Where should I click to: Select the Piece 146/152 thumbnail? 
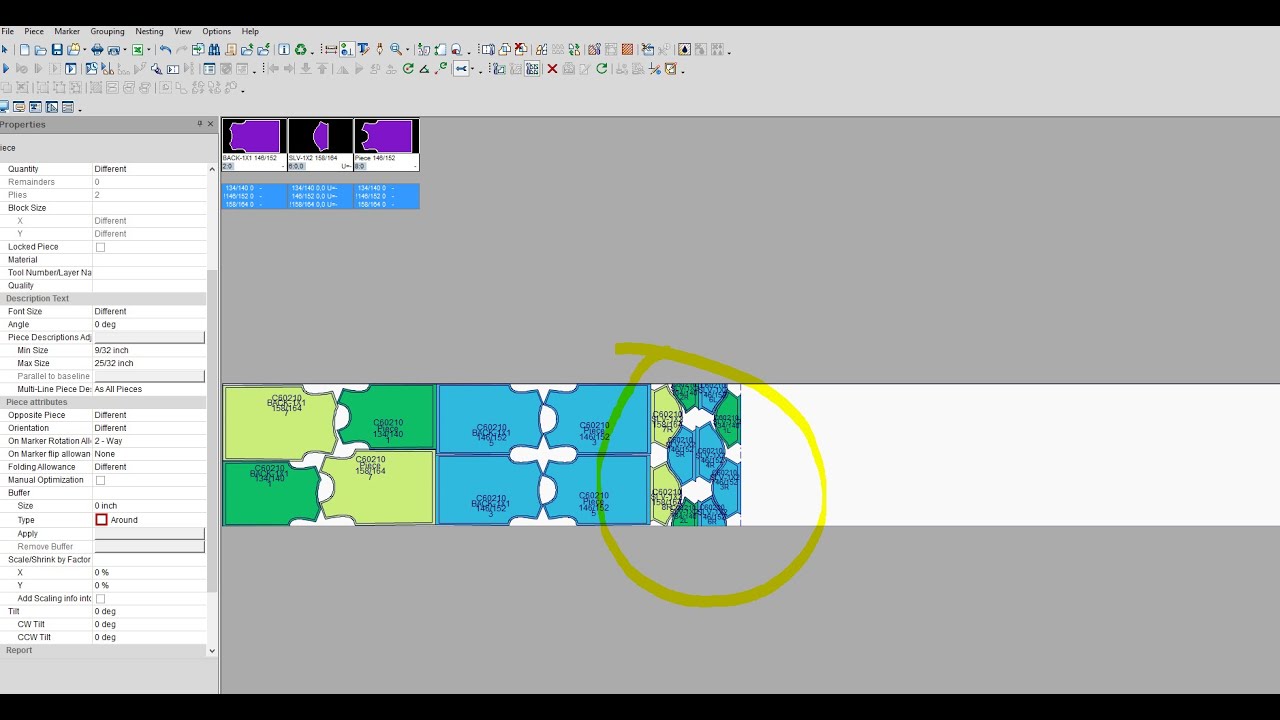click(386, 144)
